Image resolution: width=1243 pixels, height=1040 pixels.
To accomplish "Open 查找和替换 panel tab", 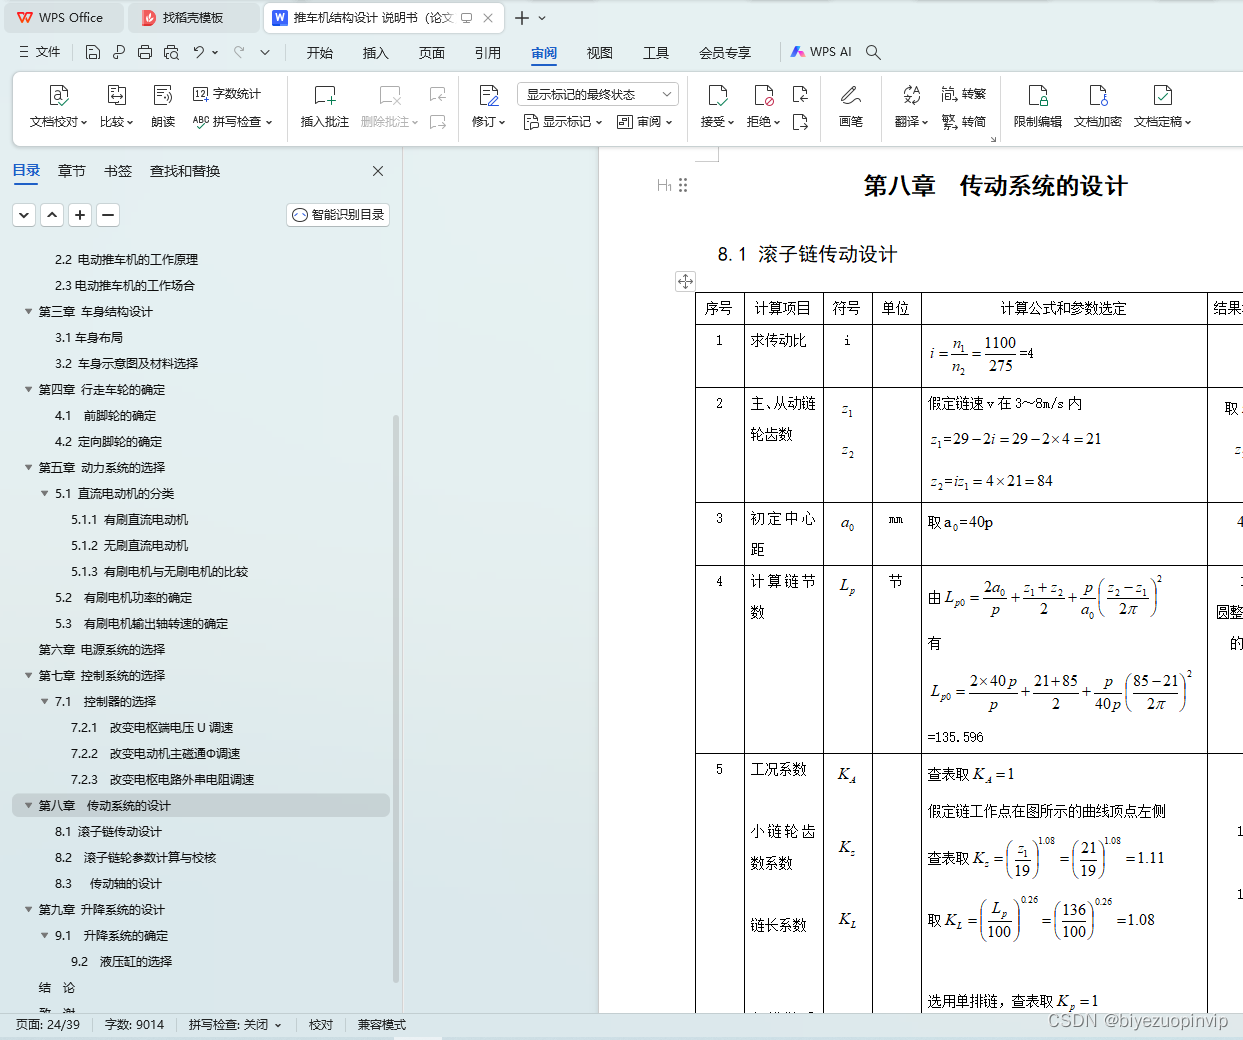I will tap(185, 171).
